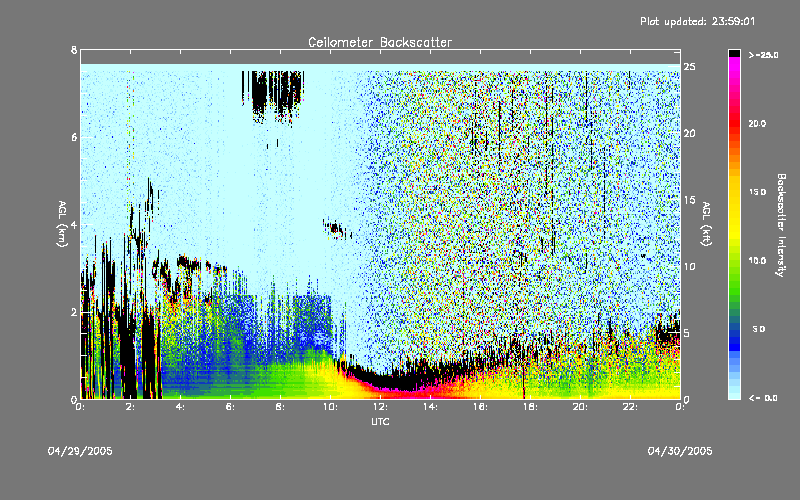Image resolution: width=800 pixels, height=500 pixels.
Task: Select the '15' kft altitude tick
Action: (x=689, y=200)
